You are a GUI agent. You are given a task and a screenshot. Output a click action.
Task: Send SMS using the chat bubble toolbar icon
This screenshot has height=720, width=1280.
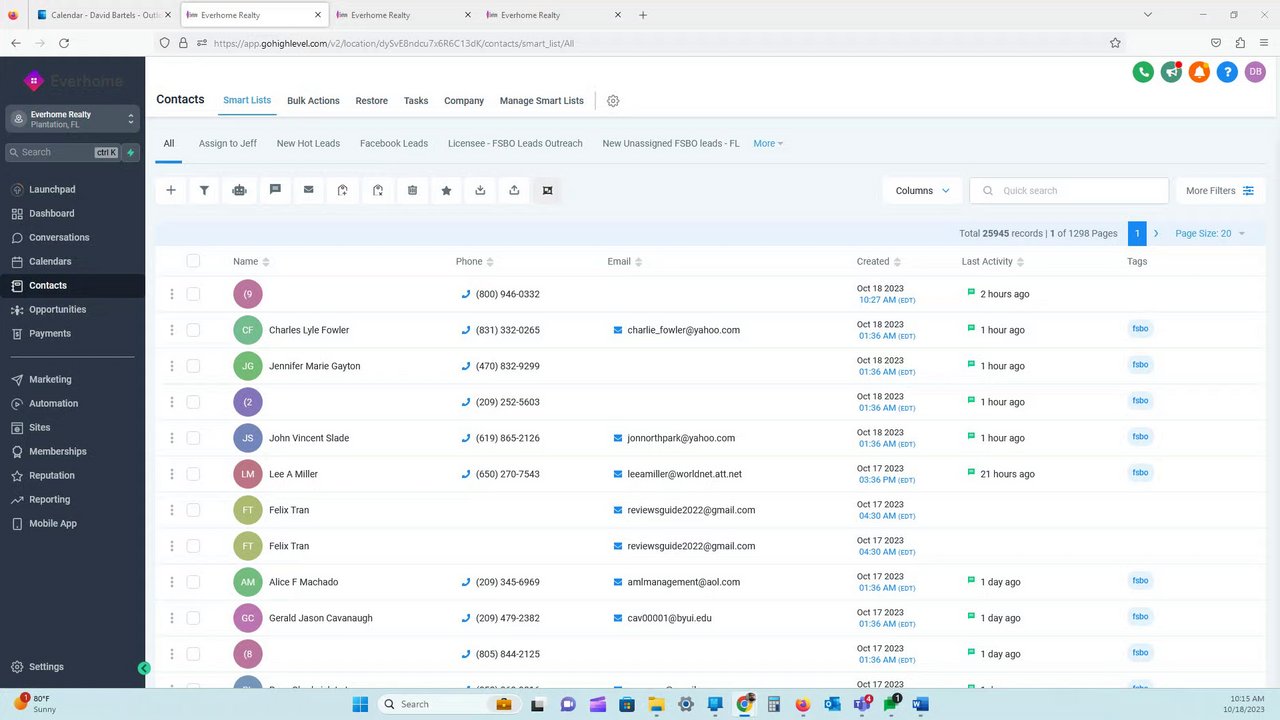pyautogui.click(x=275, y=190)
